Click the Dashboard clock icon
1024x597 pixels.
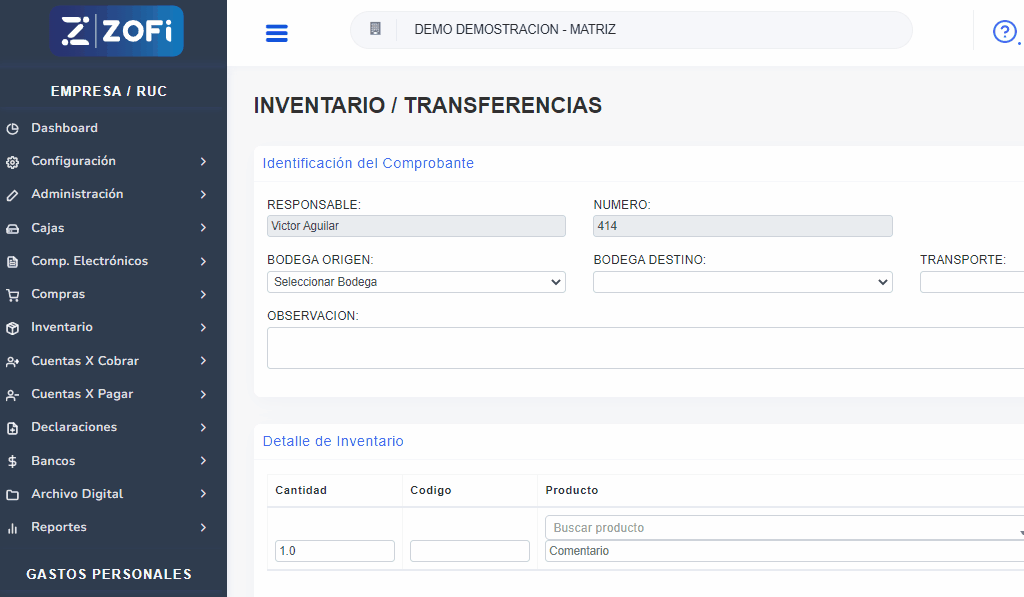click(12, 129)
